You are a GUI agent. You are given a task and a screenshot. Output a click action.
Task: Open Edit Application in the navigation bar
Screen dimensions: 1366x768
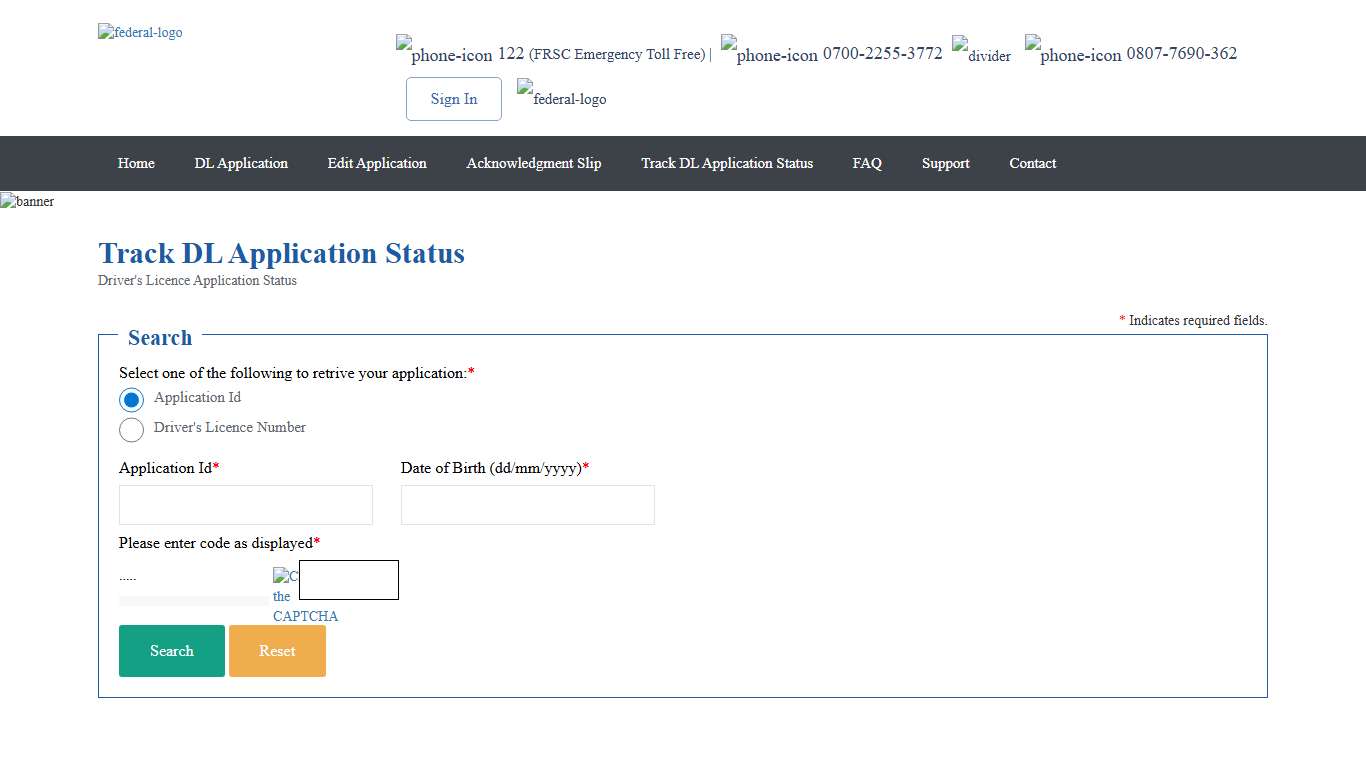click(x=377, y=163)
